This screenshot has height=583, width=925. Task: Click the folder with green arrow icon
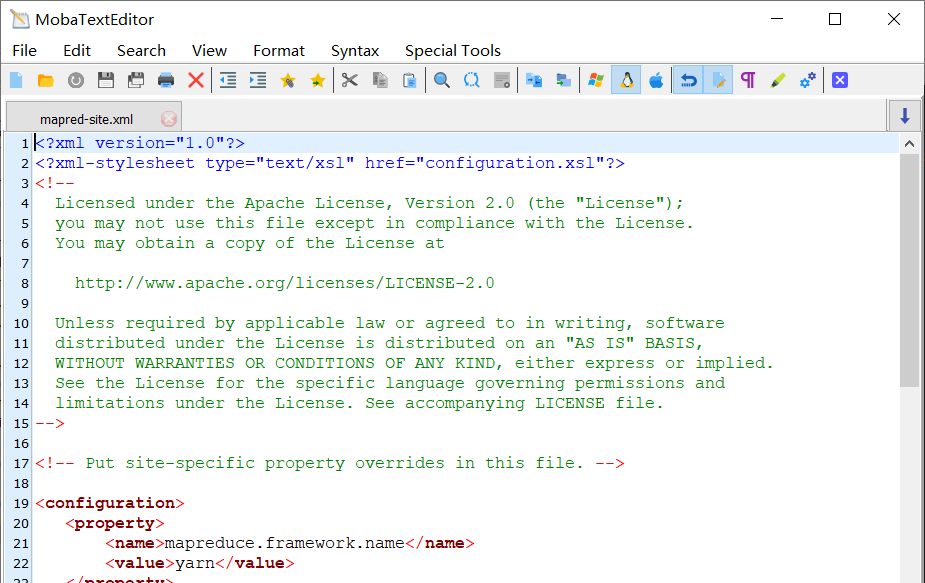[x=564, y=80]
